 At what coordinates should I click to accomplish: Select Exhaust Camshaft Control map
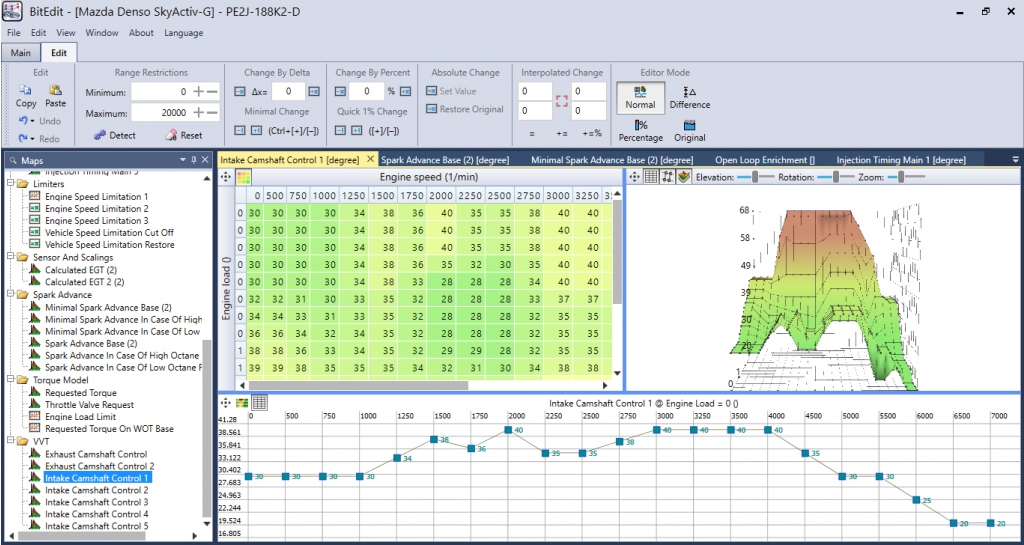pos(96,454)
